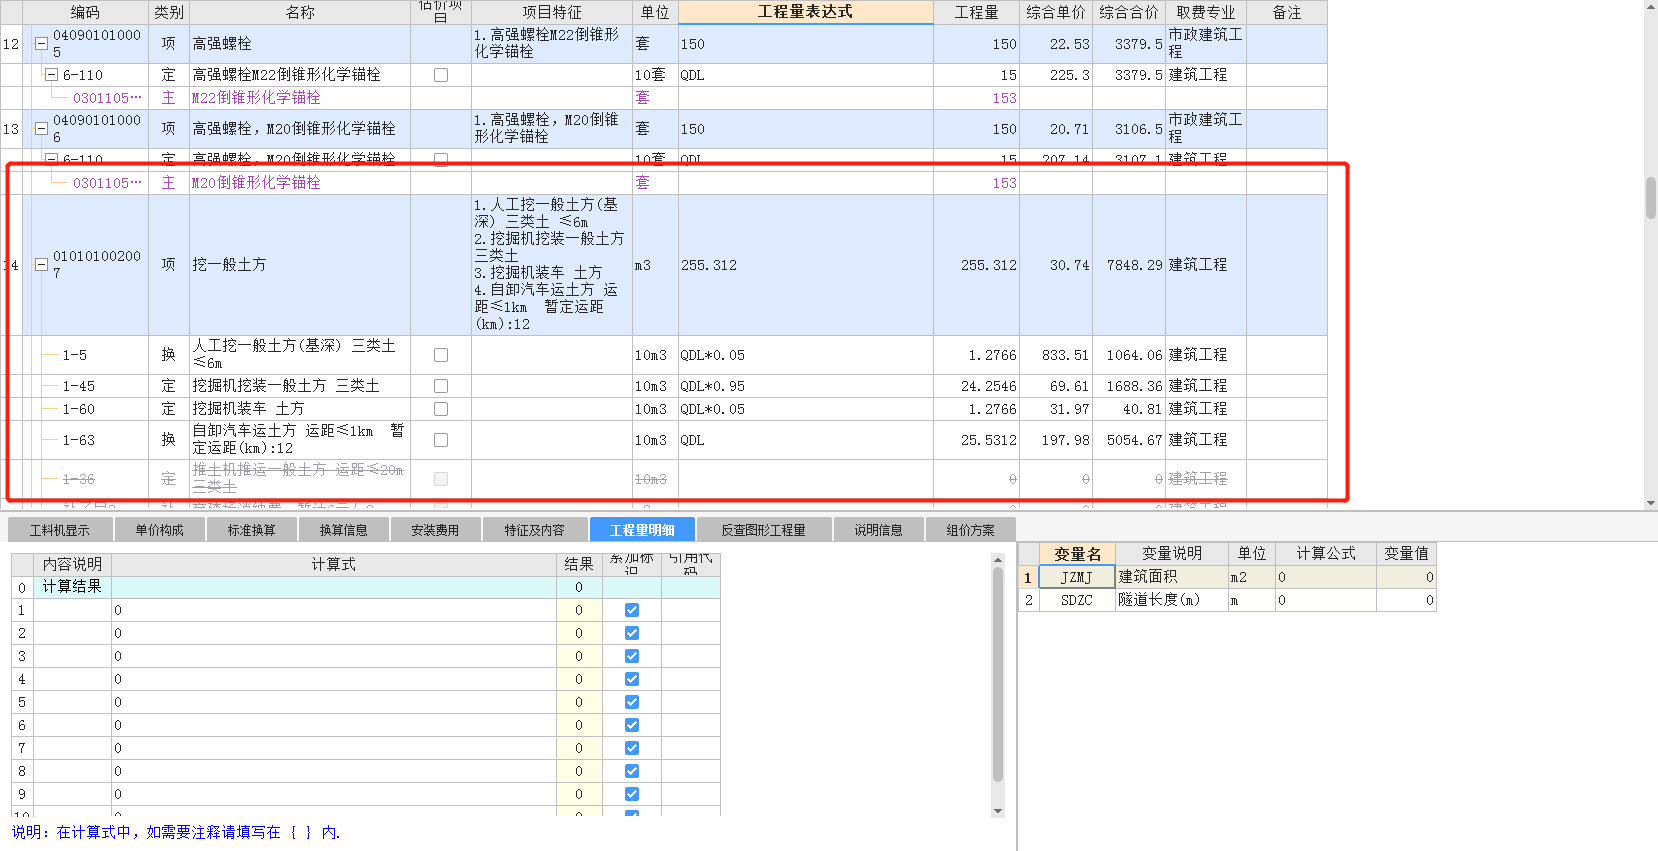Click main table scrollbar down arrow
The width and height of the screenshot is (1658, 851).
coord(1650,503)
